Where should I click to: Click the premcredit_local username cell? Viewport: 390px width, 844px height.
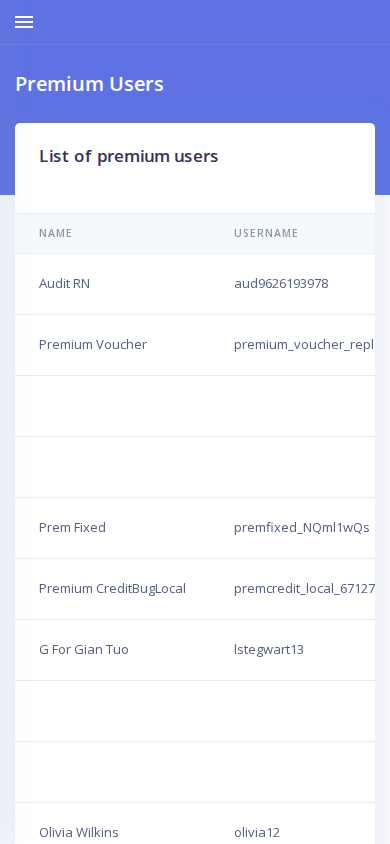click(304, 588)
